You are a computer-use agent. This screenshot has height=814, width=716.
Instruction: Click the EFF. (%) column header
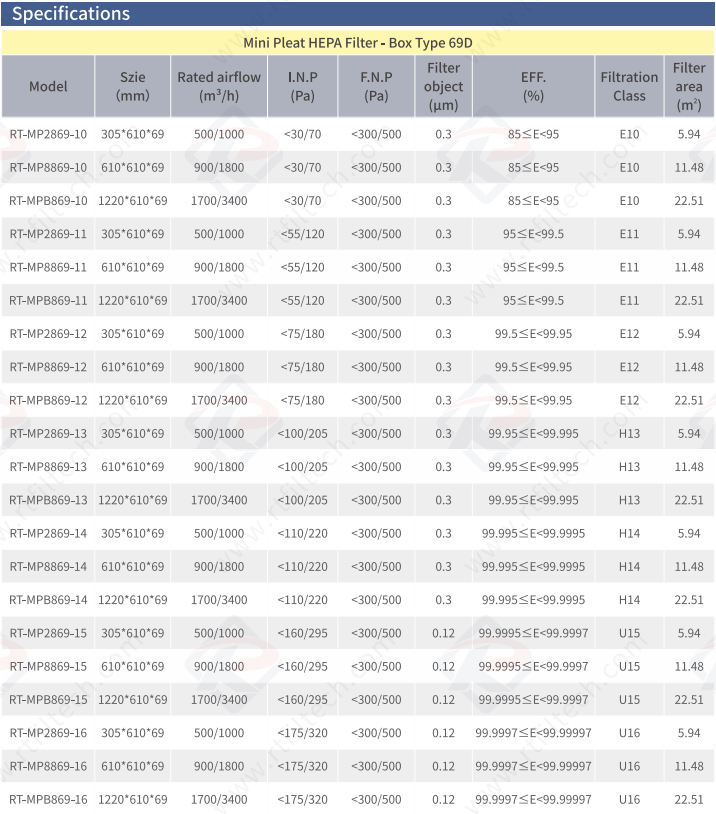(x=533, y=86)
